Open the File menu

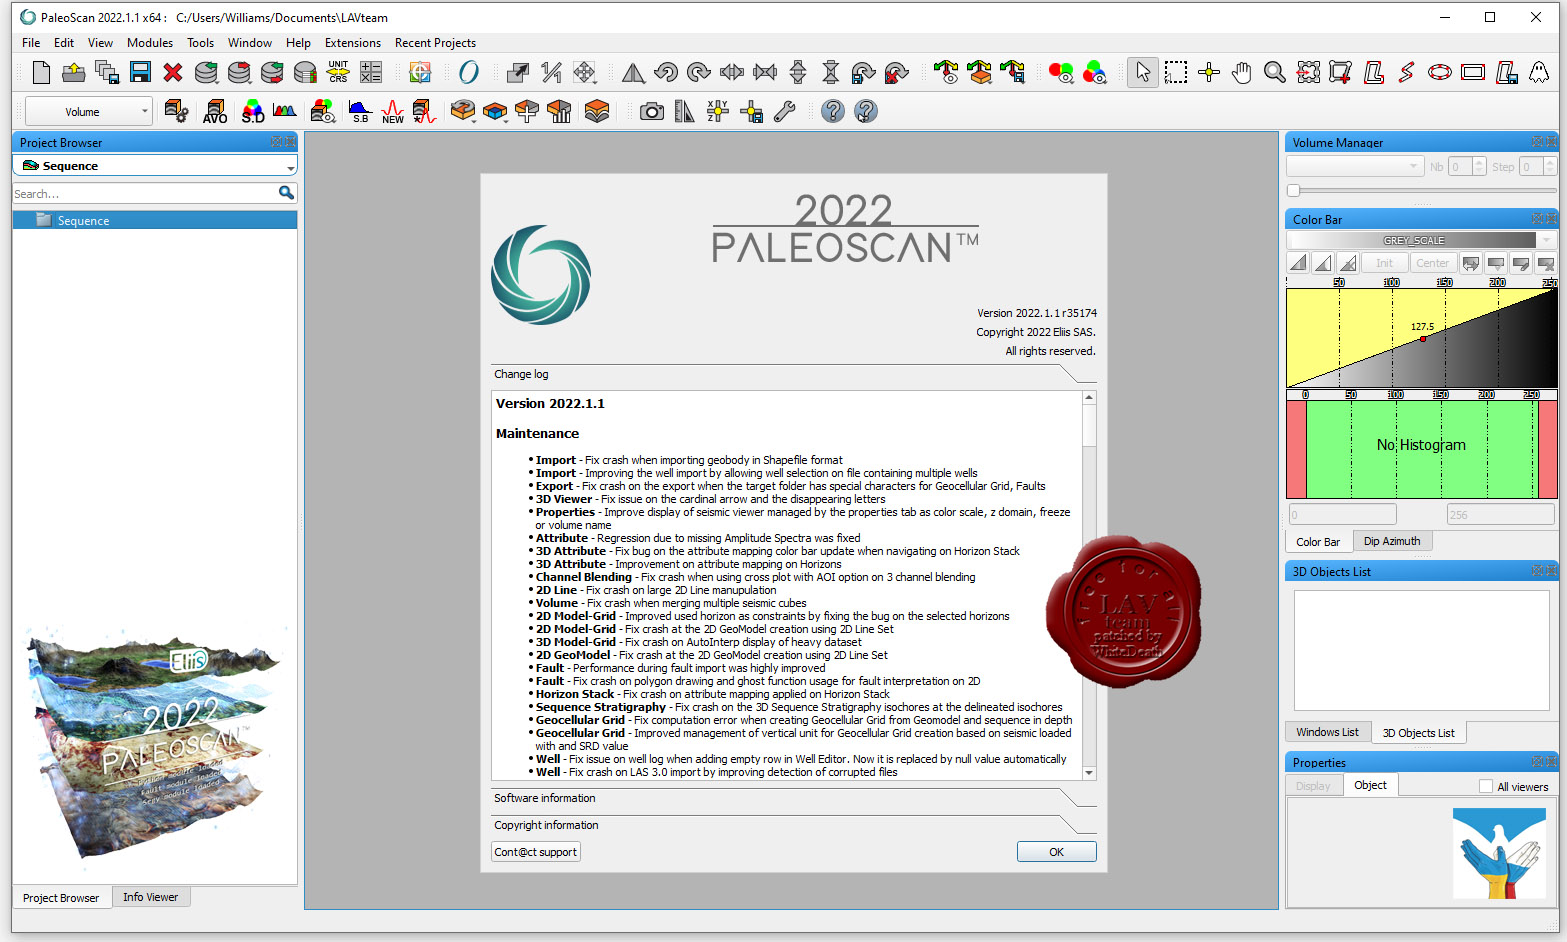(x=31, y=43)
